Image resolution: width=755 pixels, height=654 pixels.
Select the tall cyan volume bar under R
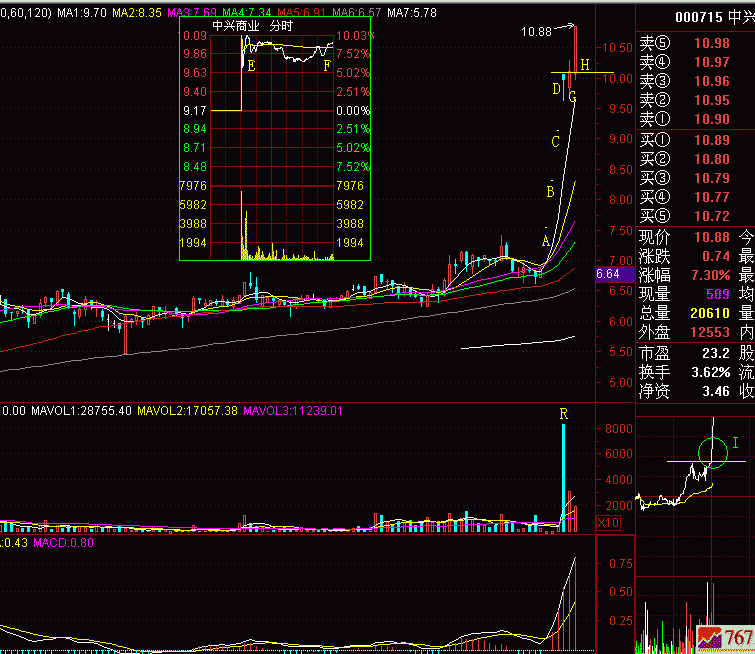[x=564, y=470]
